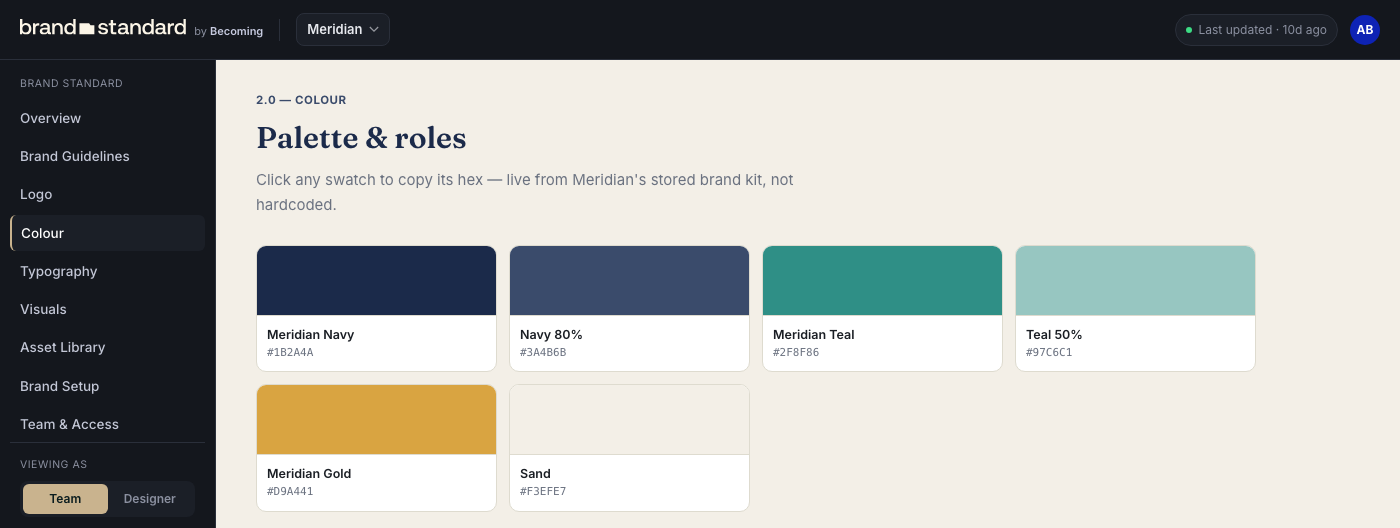The image size is (1400, 528).
Task: Open Brand Setup in sidebar
Action: 107,386
